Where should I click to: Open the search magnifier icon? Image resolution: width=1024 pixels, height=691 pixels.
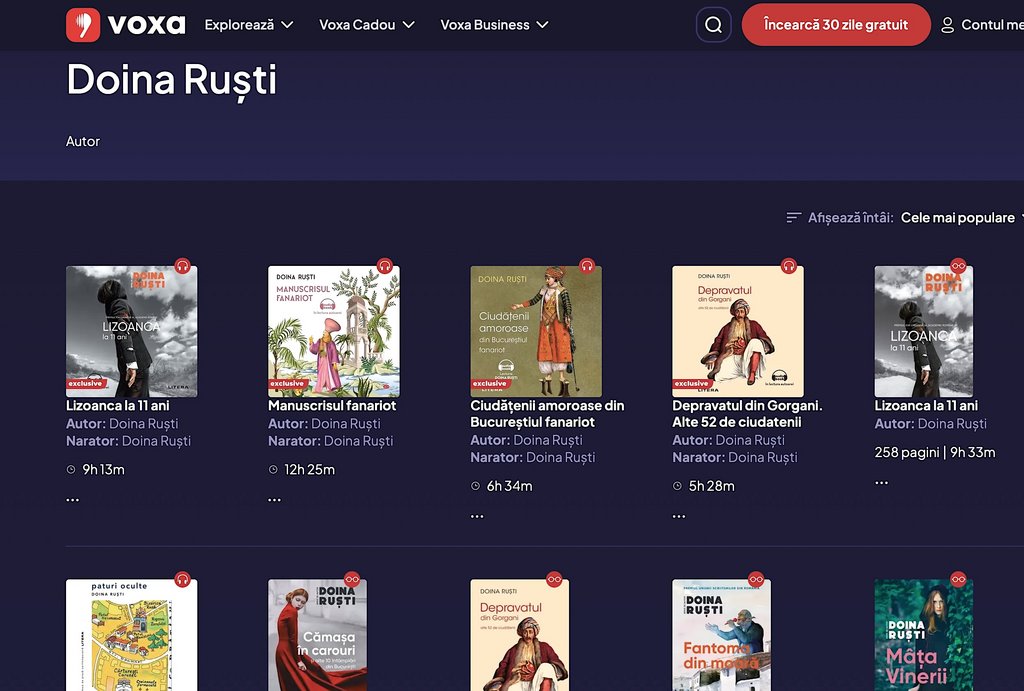coord(713,25)
